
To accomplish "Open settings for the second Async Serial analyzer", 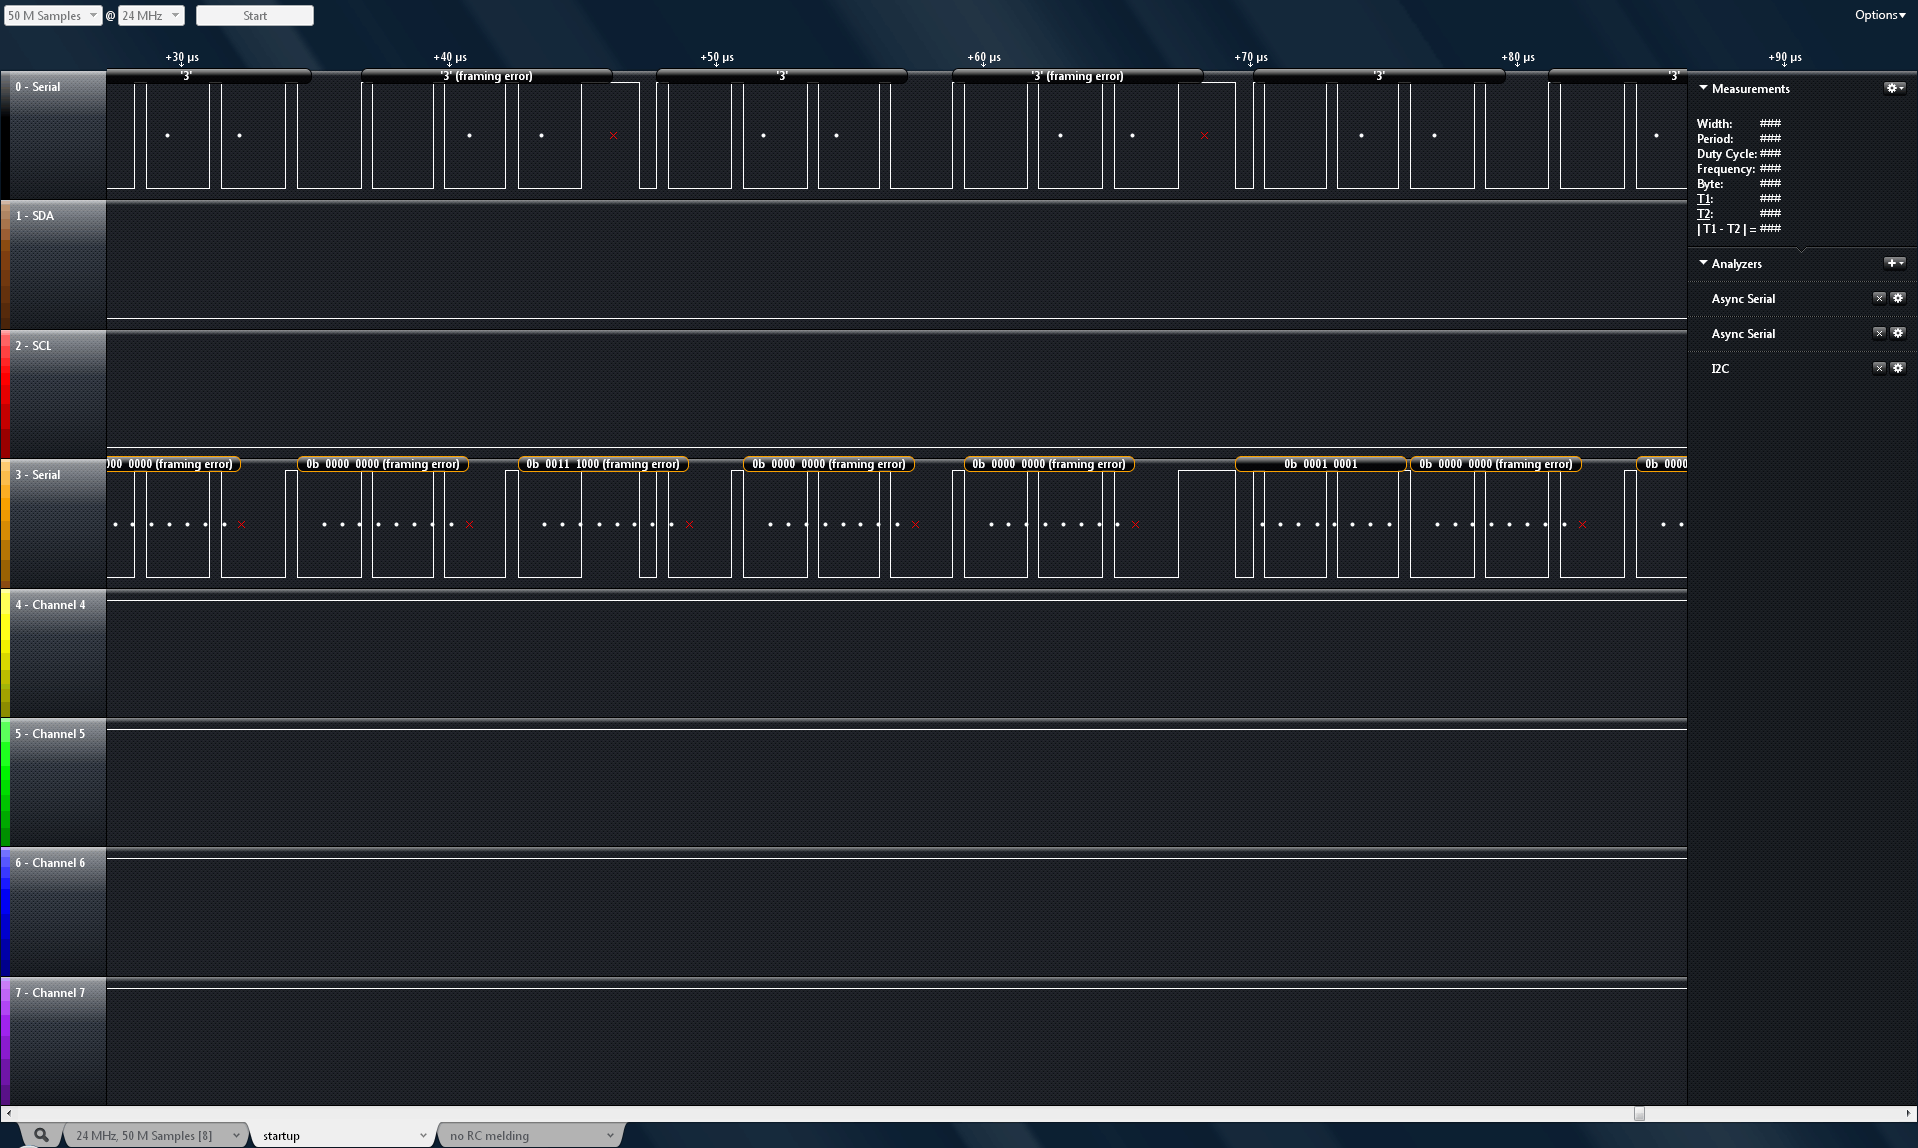I will (1898, 333).
